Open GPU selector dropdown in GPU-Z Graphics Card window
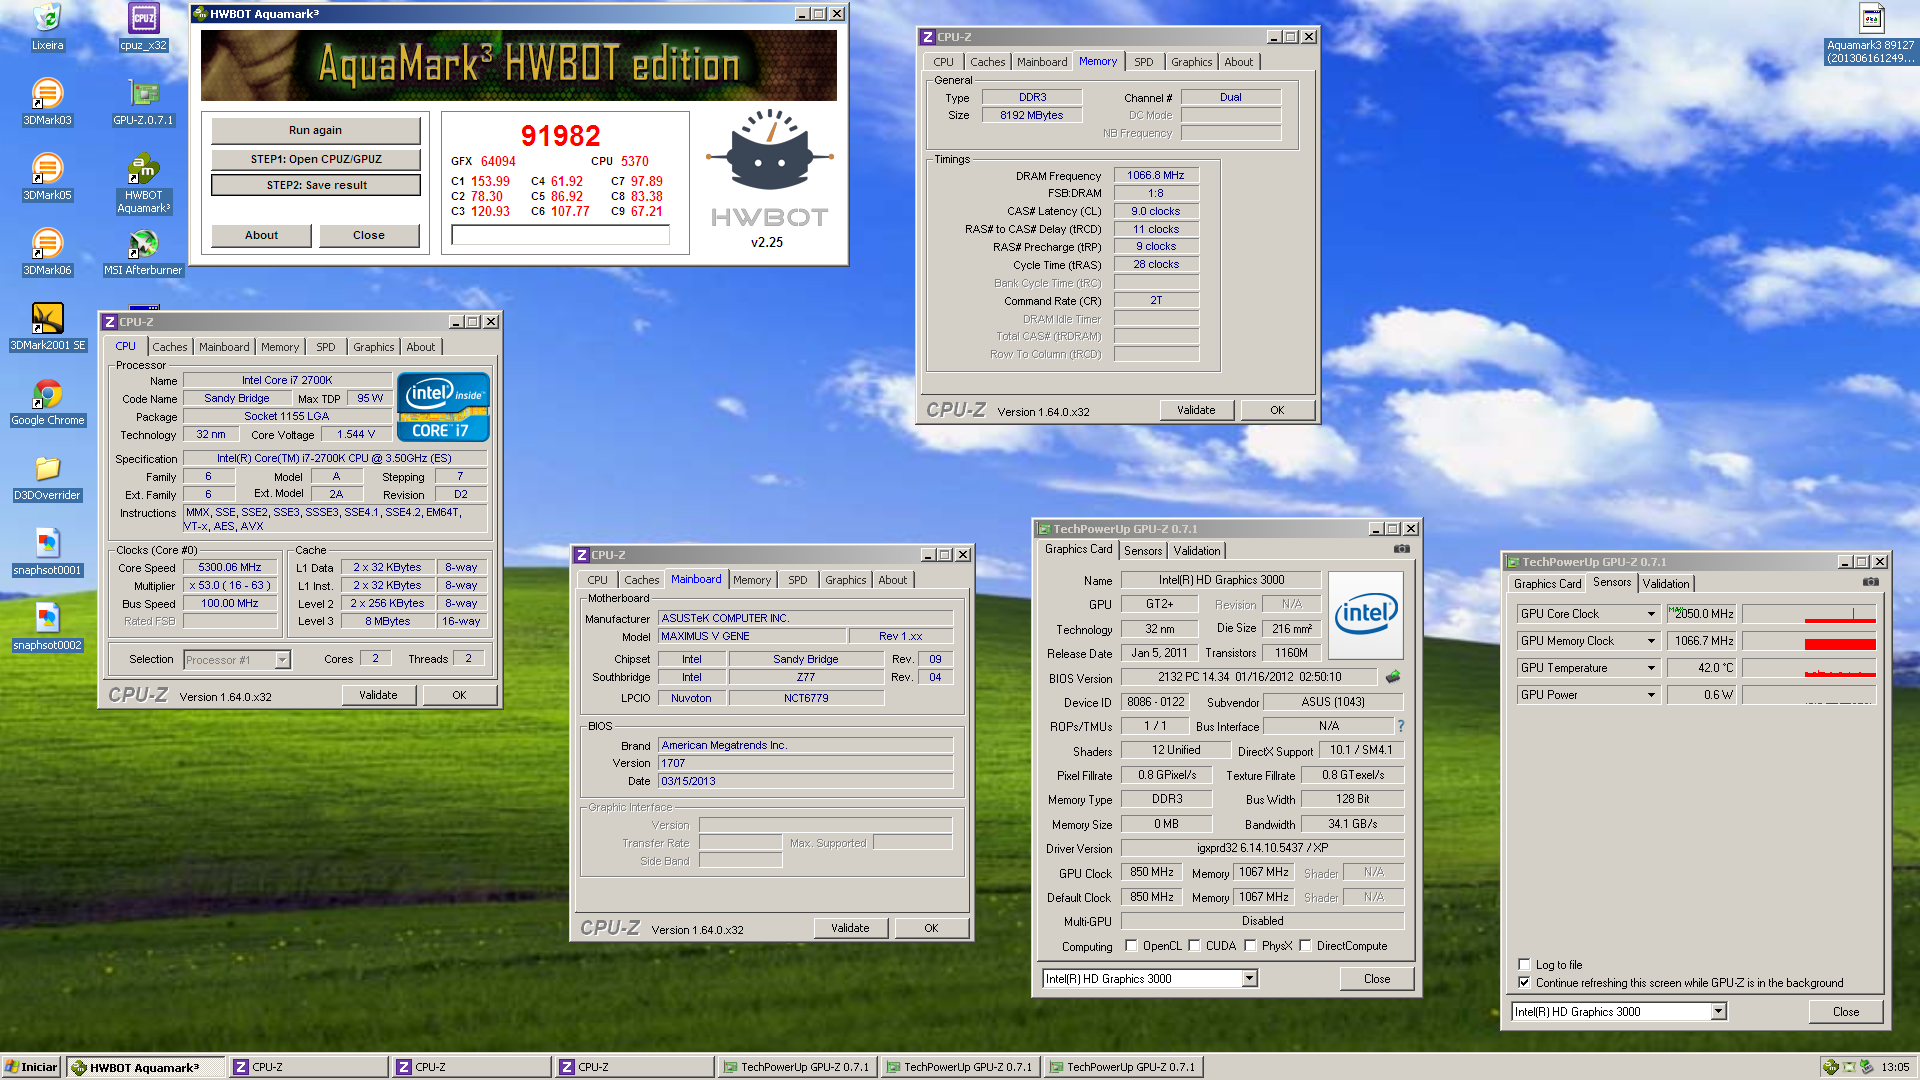This screenshot has width=1920, height=1080. coord(1249,979)
